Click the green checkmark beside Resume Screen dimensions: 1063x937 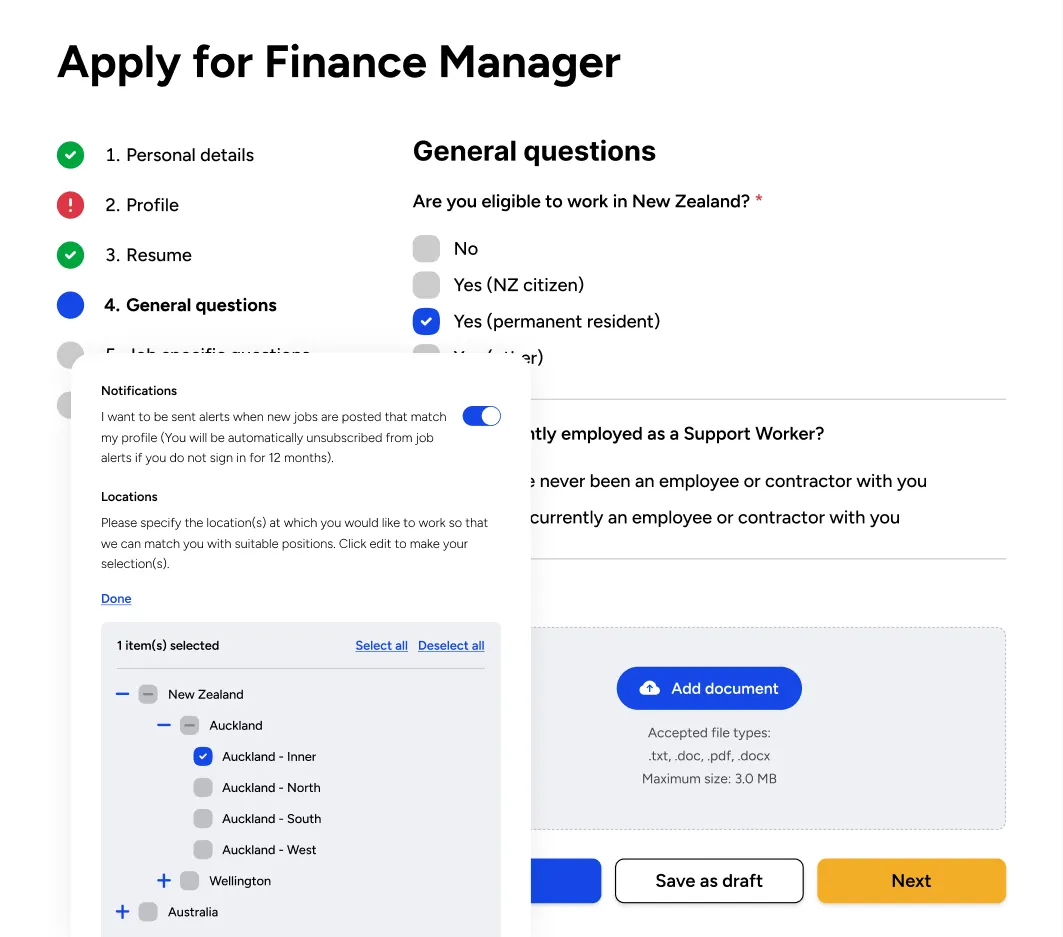click(x=70, y=255)
